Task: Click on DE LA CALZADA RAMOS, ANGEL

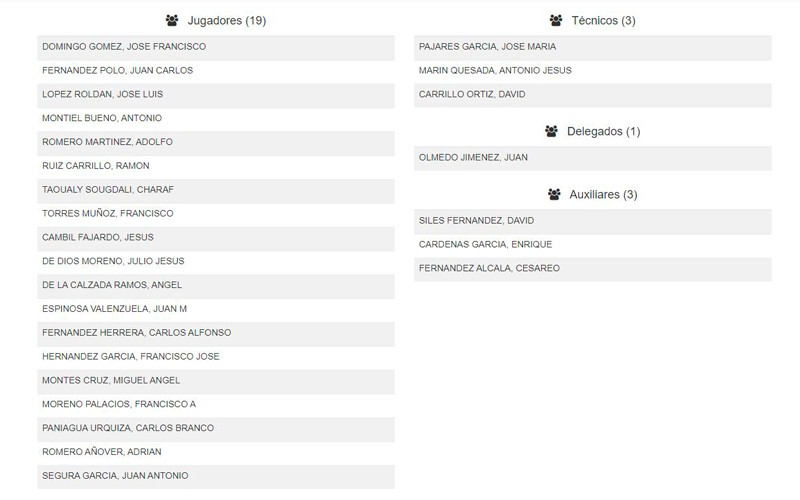Action: tap(216, 286)
